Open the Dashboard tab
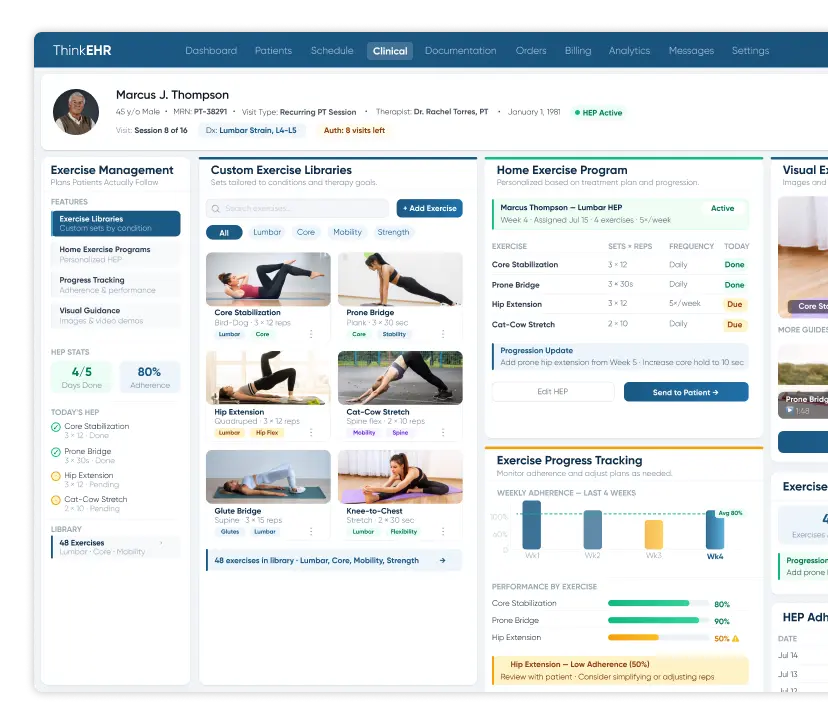The width and height of the screenshot is (828, 724). click(211, 51)
